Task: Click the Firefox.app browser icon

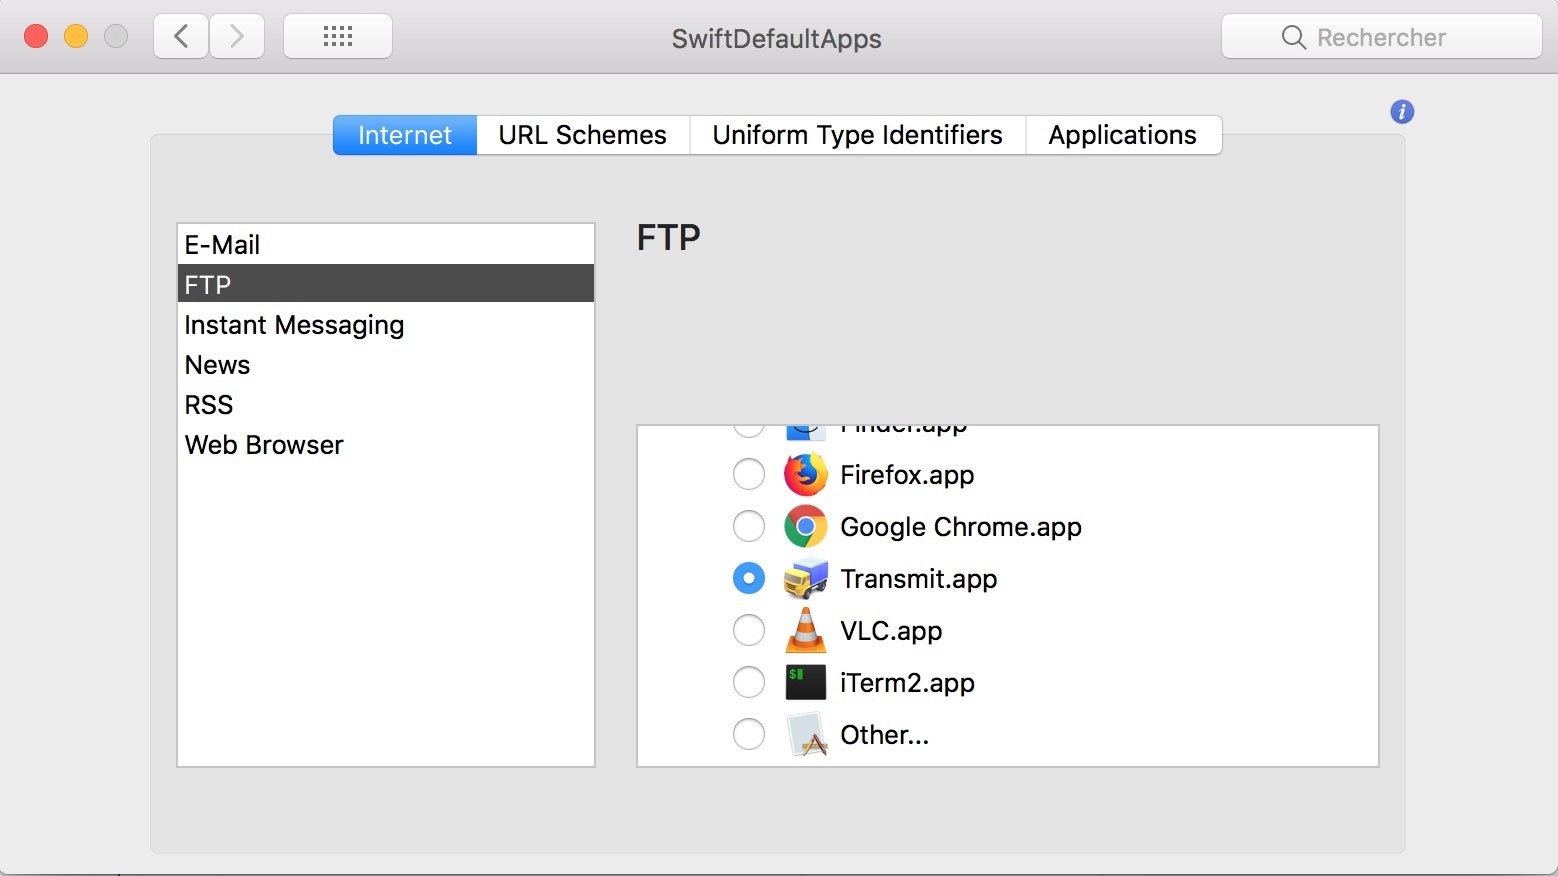Action: point(805,474)
